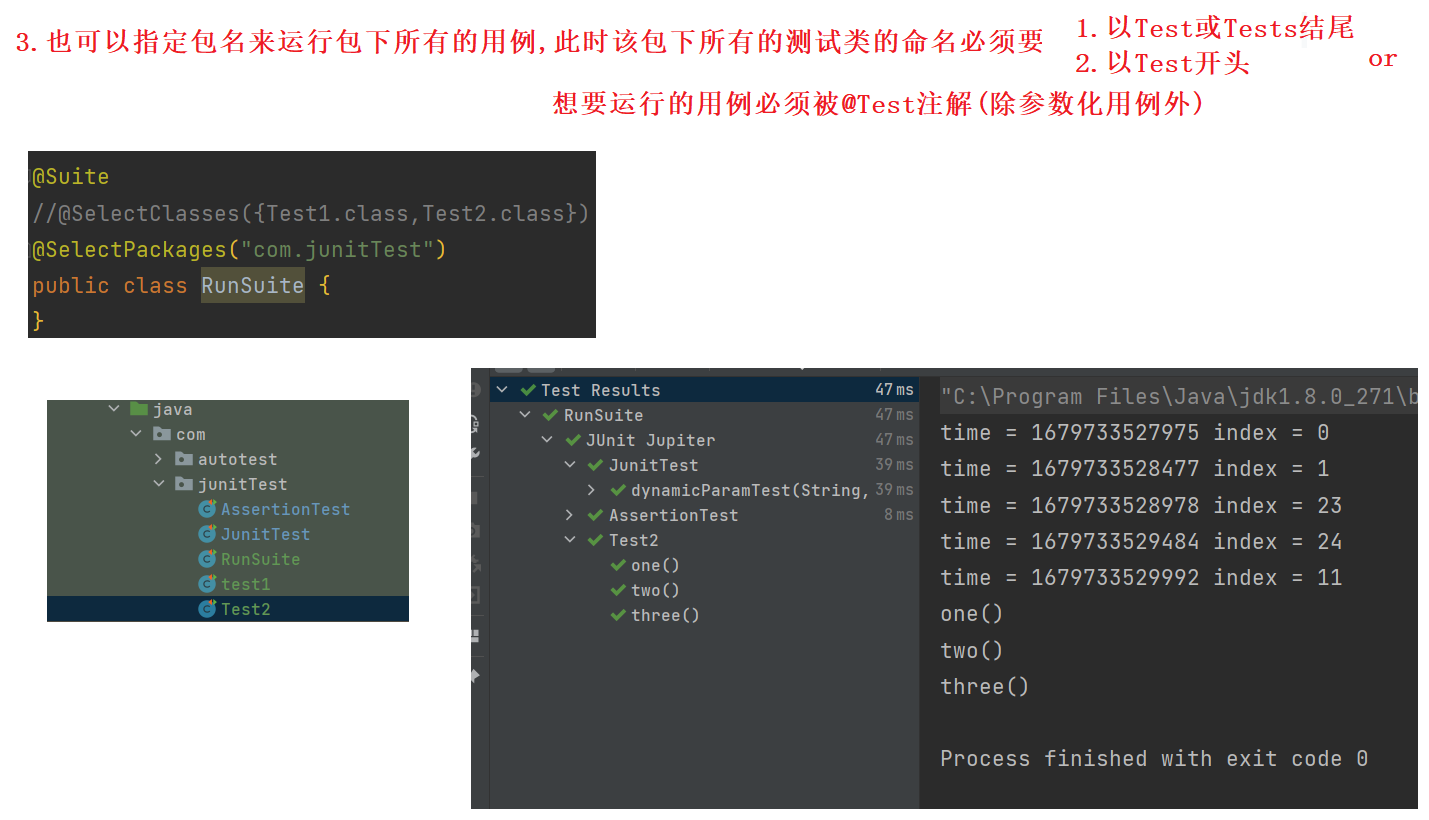Collapse the com package node

[x=136, y=434]
